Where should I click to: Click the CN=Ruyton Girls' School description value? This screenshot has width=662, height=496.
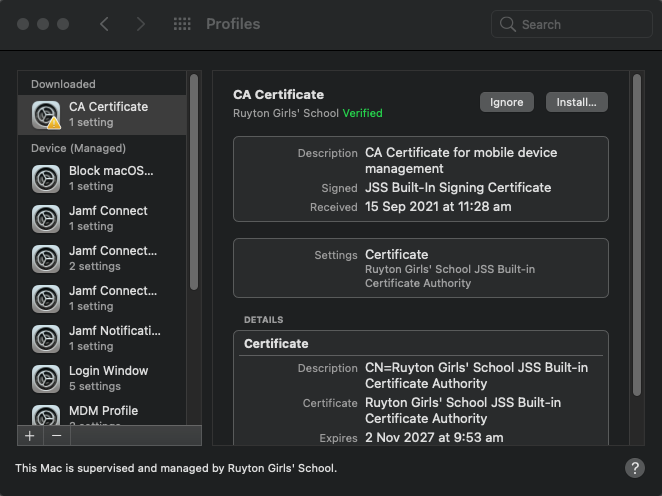click(x=476, y=375)
